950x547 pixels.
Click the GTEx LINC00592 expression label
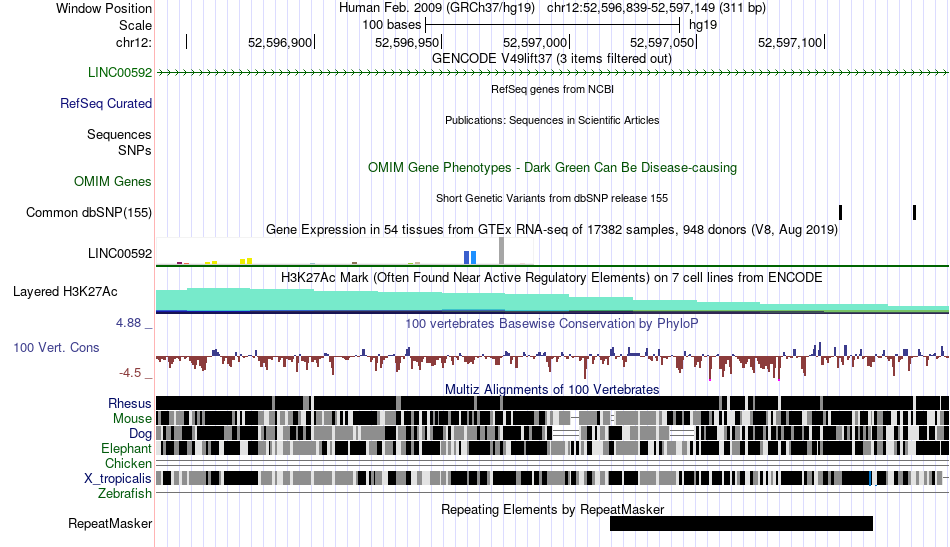coord(120,254)
